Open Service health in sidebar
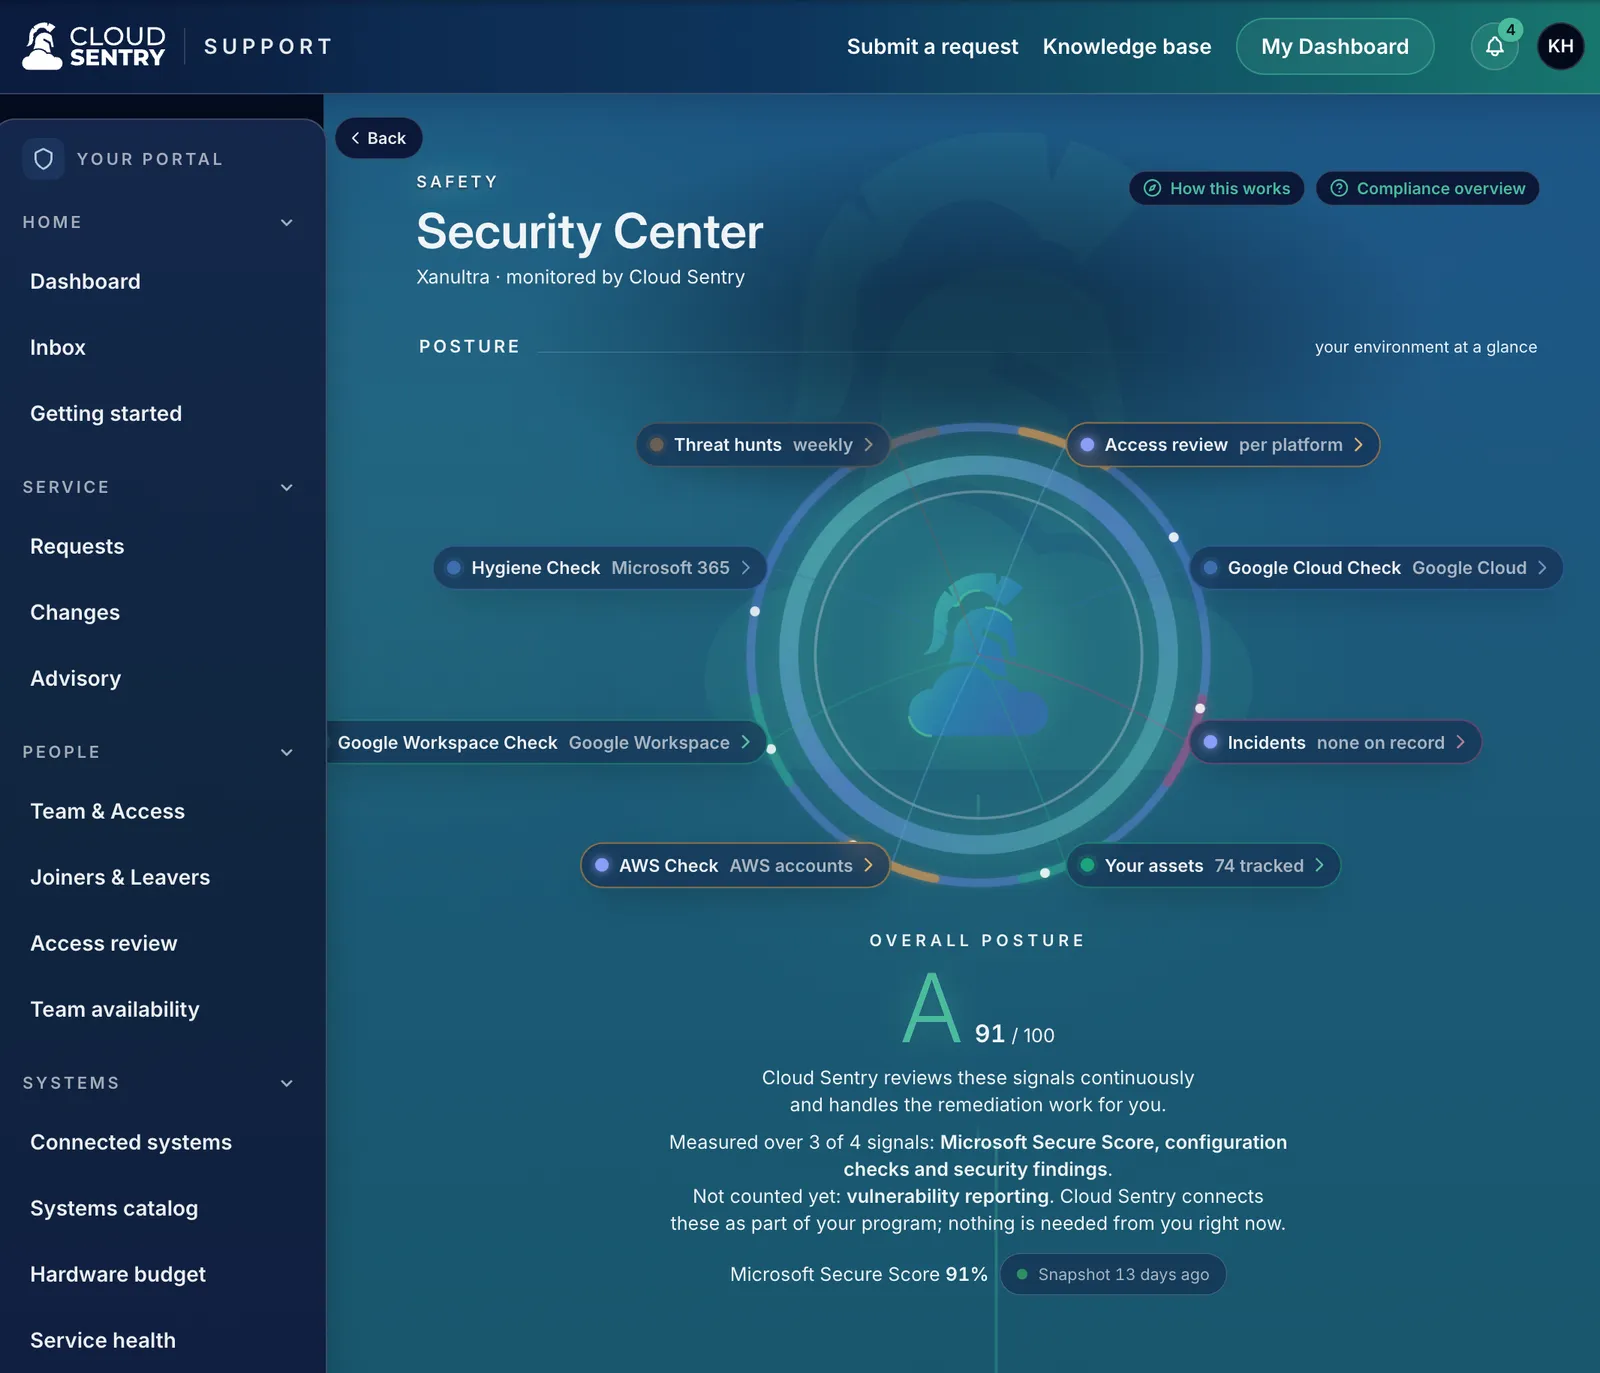 click(103, 1340)
